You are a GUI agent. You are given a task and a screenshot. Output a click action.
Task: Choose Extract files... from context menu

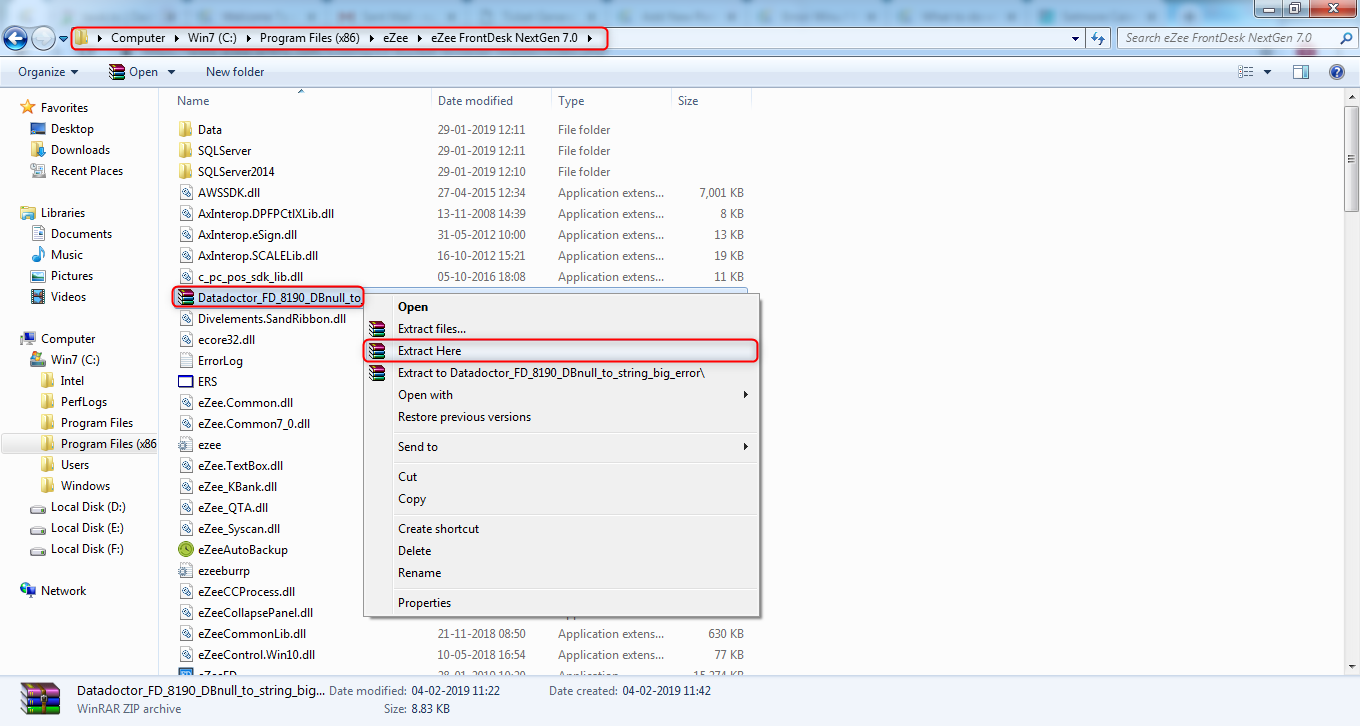point(432,329)
